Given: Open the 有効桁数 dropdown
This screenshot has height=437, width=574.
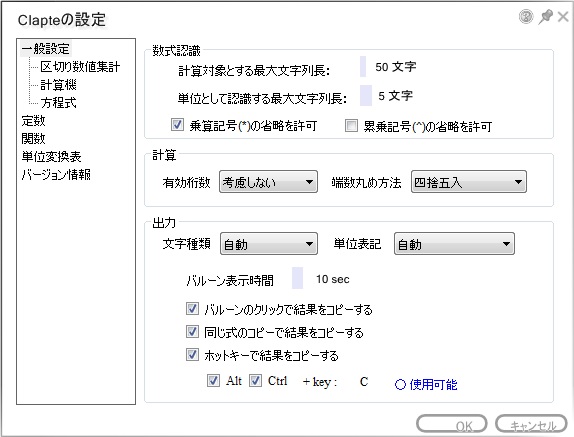Looking at the screenshot, I should pyautogui.click(x=268, y=182).
